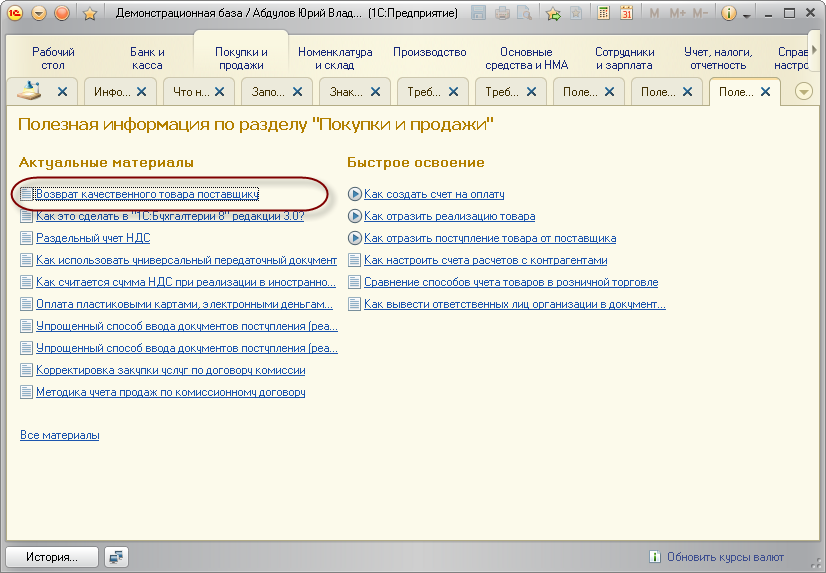Document icon beside Методика учета продаж
This screenshot has height=573, width=826.
pyautogui.click(x=26, y=392)
